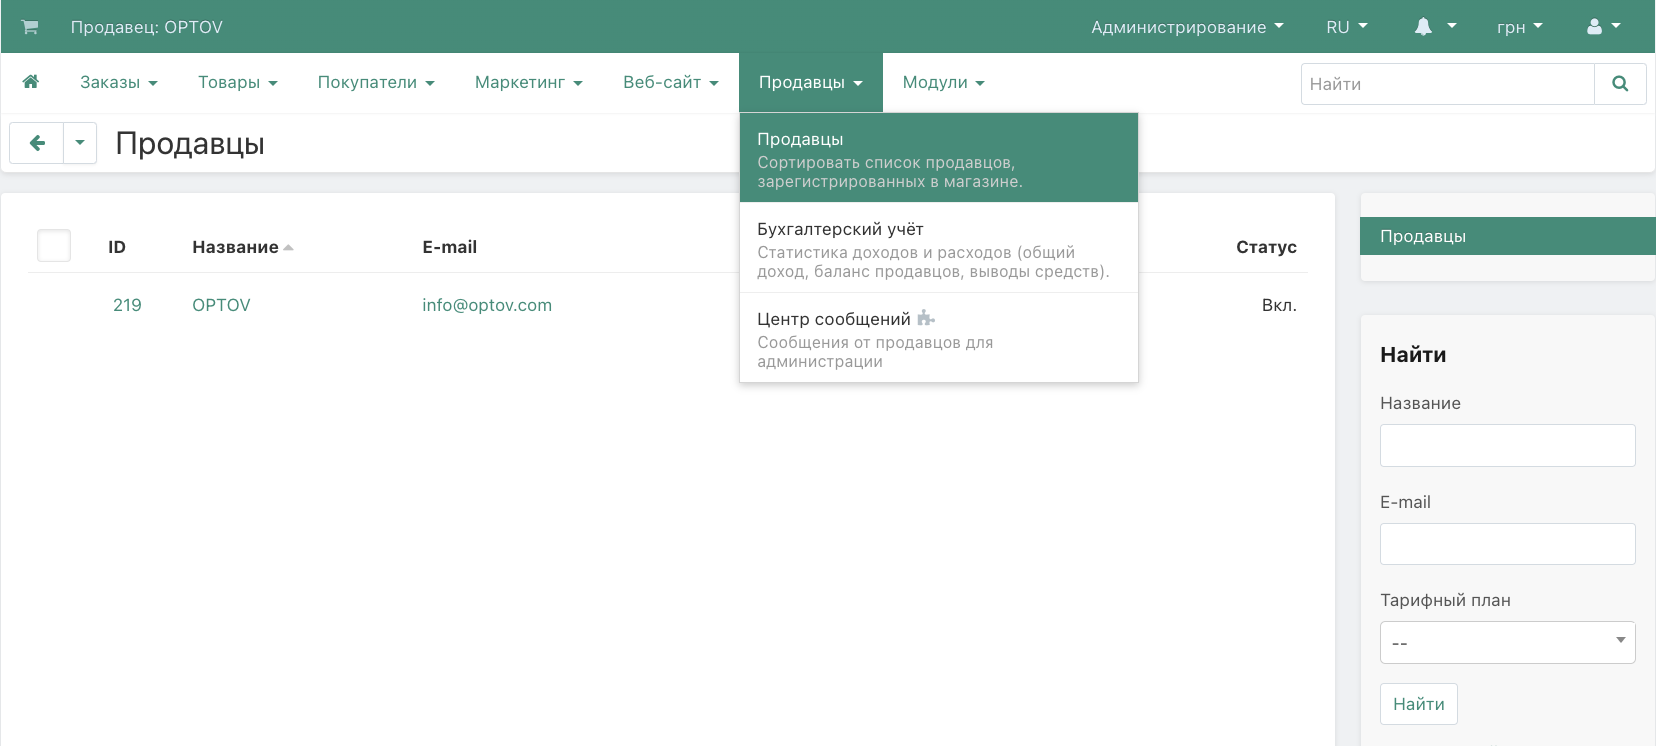1656x746 pixels.
Task: Open the грн currency selector
Action: 1519,27
